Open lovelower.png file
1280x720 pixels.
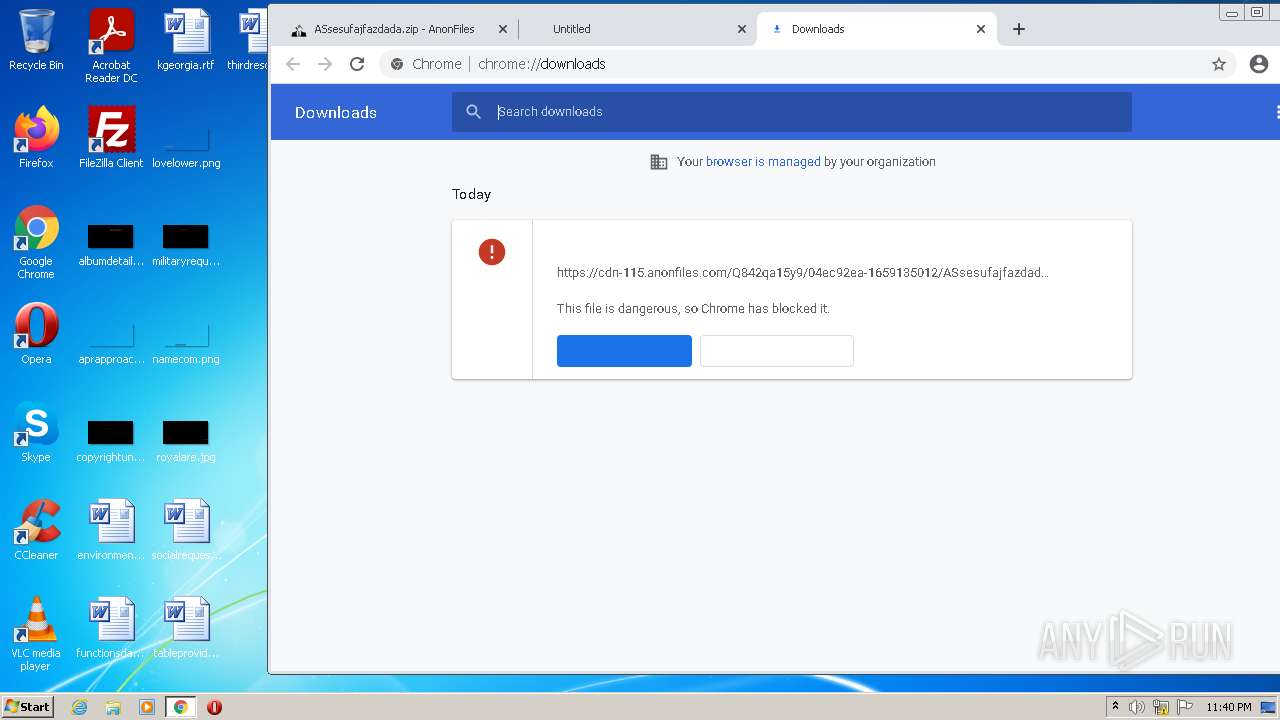186,145
